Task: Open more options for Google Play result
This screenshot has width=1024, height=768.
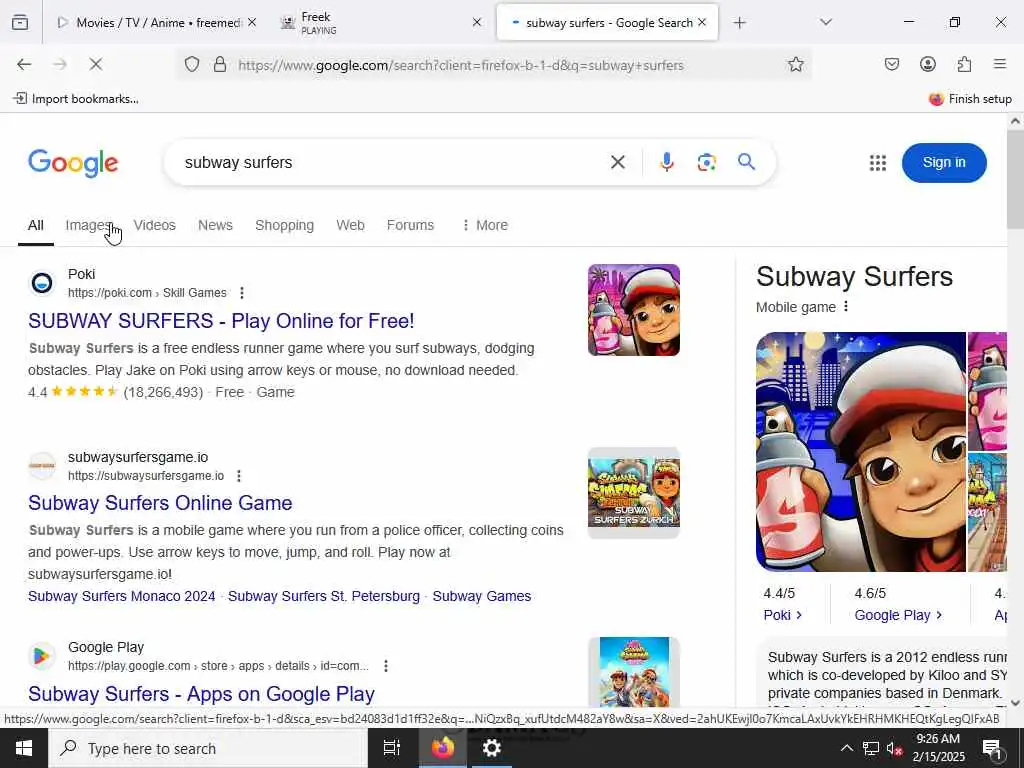Action: pyautogui.click(x=386, y=665)
